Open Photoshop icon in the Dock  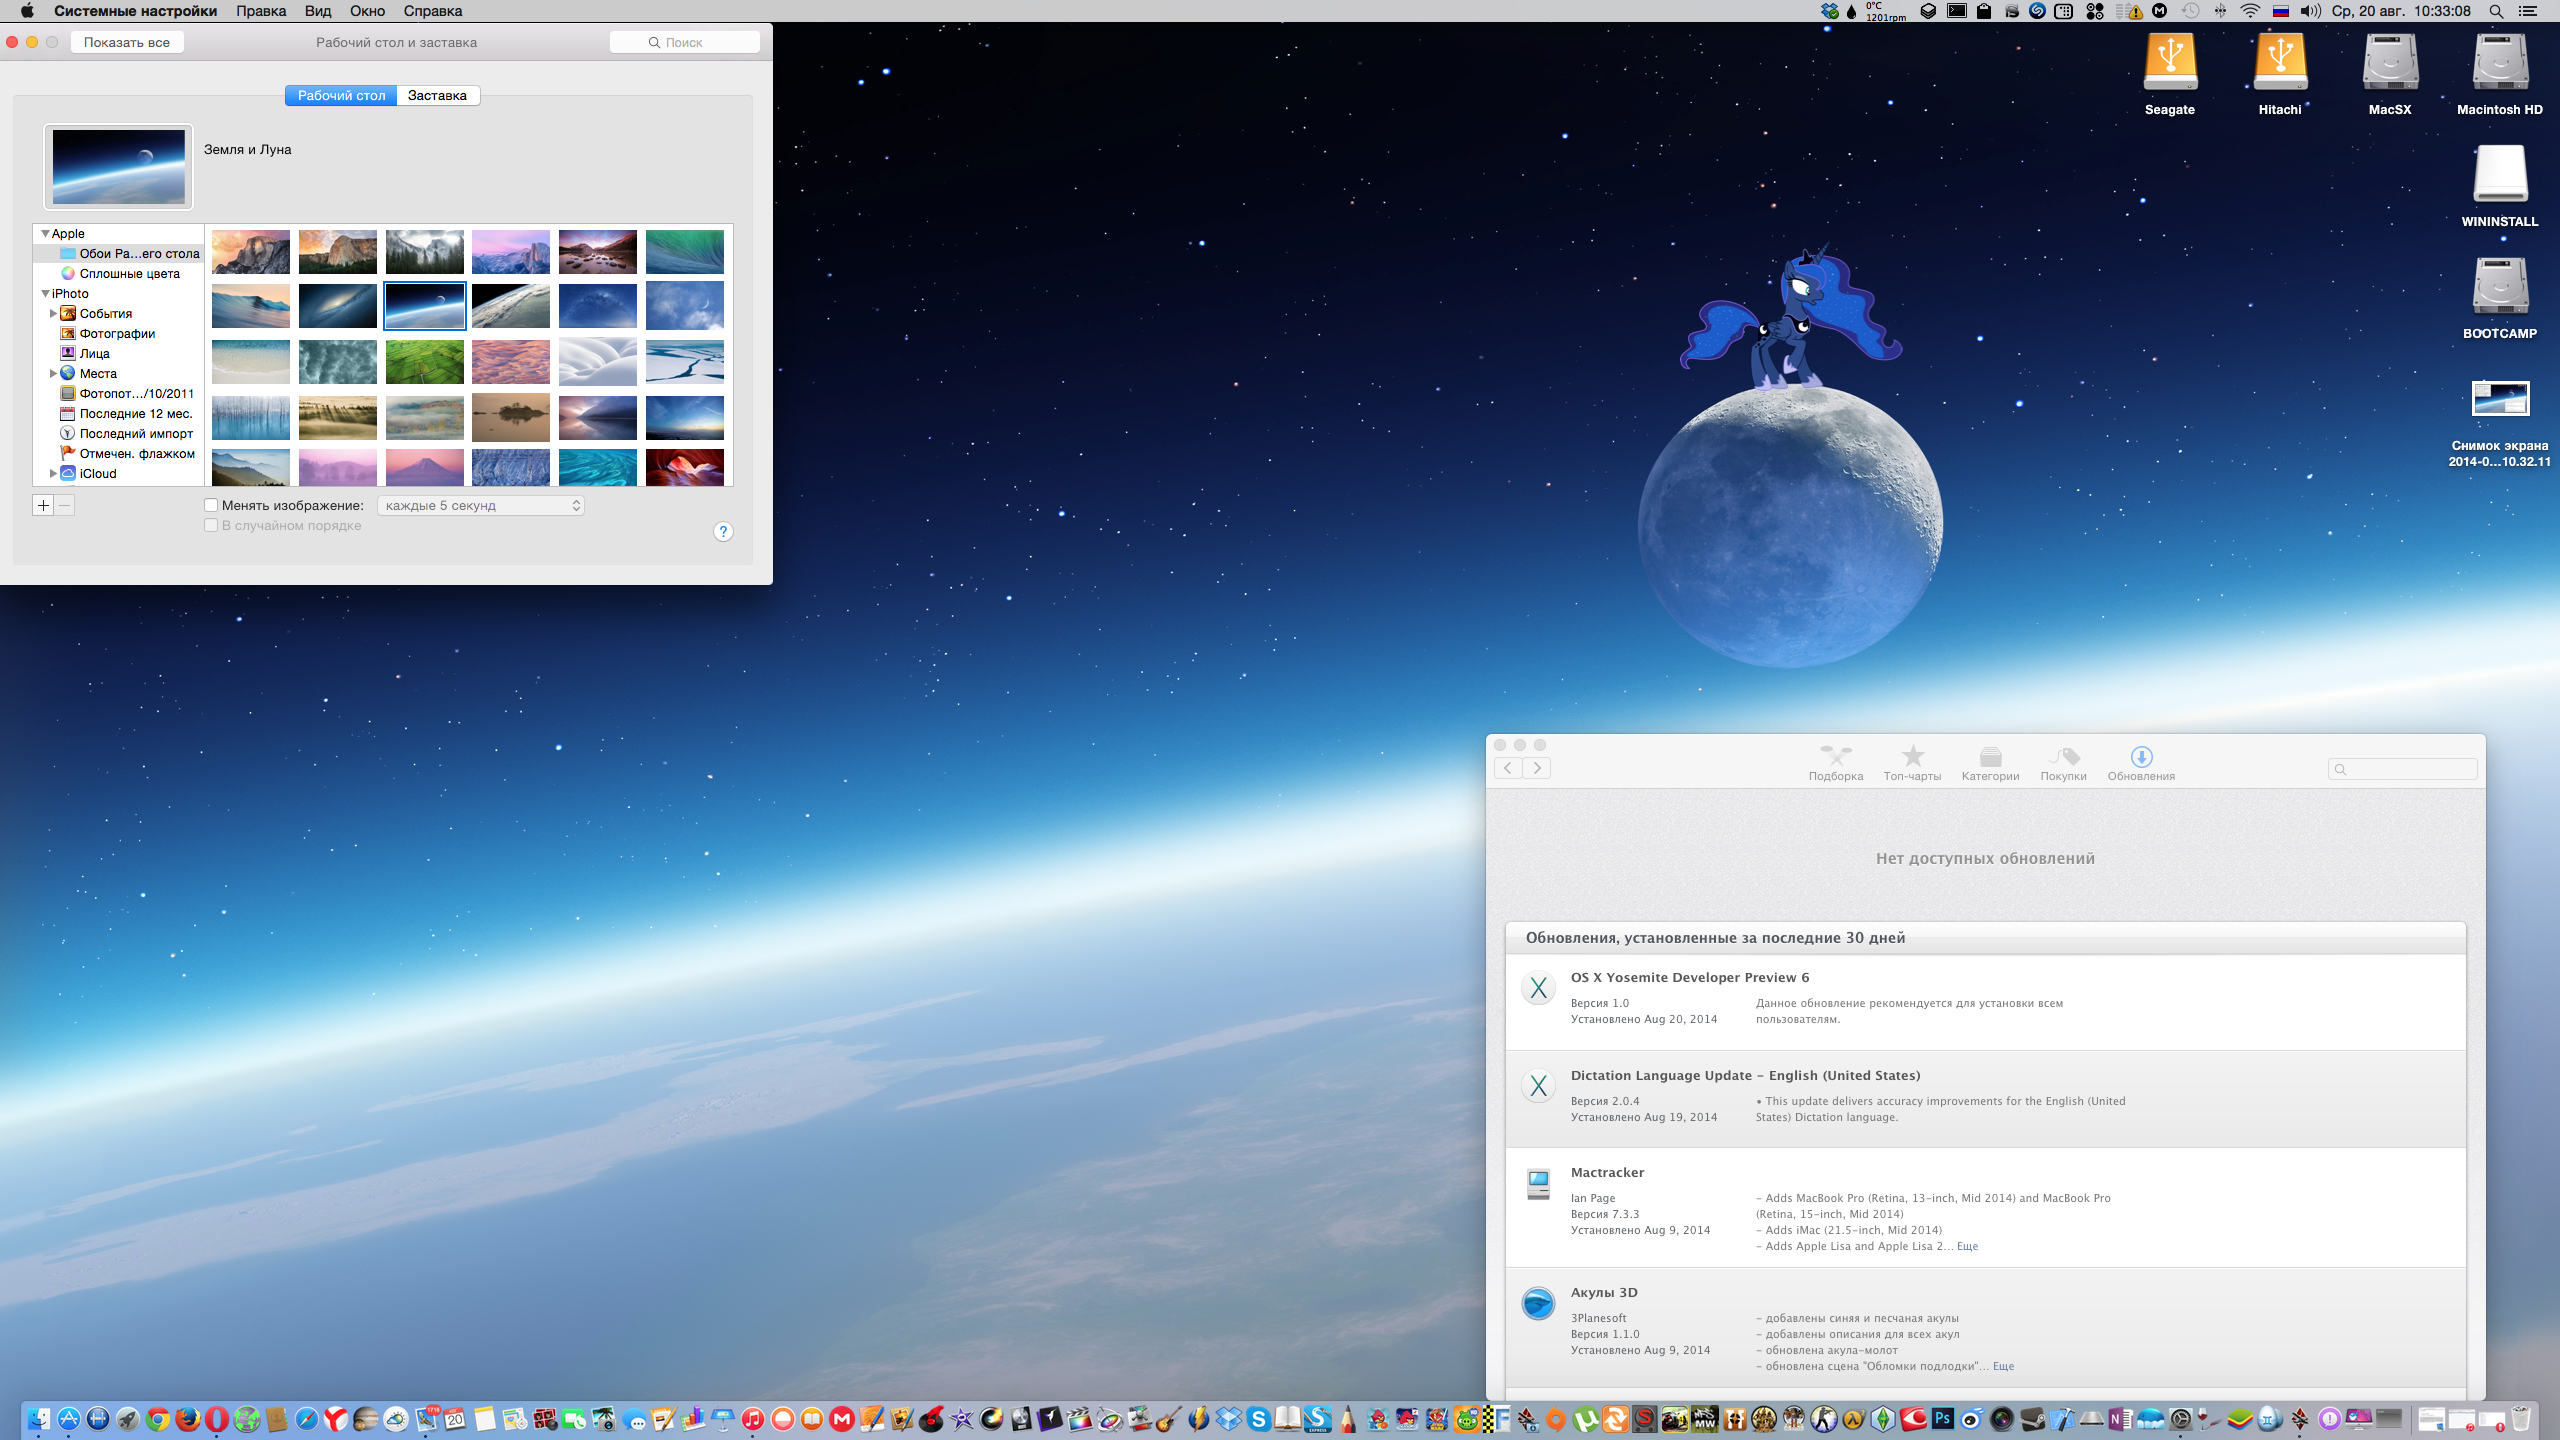(1942, 1418)
